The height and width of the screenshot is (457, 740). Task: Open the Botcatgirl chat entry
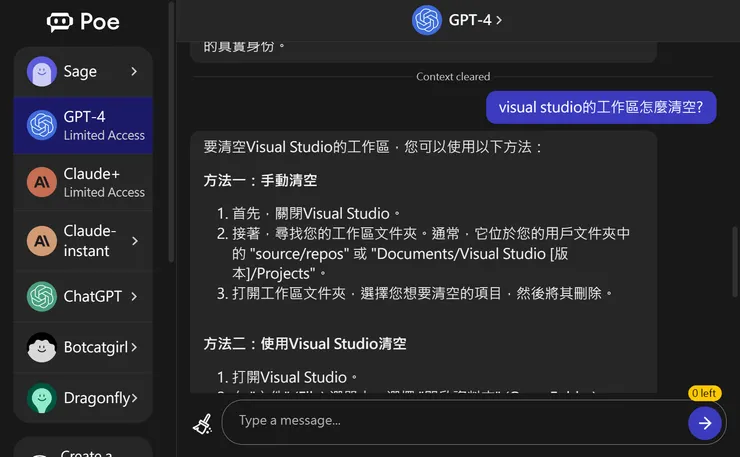pos(83,347)
